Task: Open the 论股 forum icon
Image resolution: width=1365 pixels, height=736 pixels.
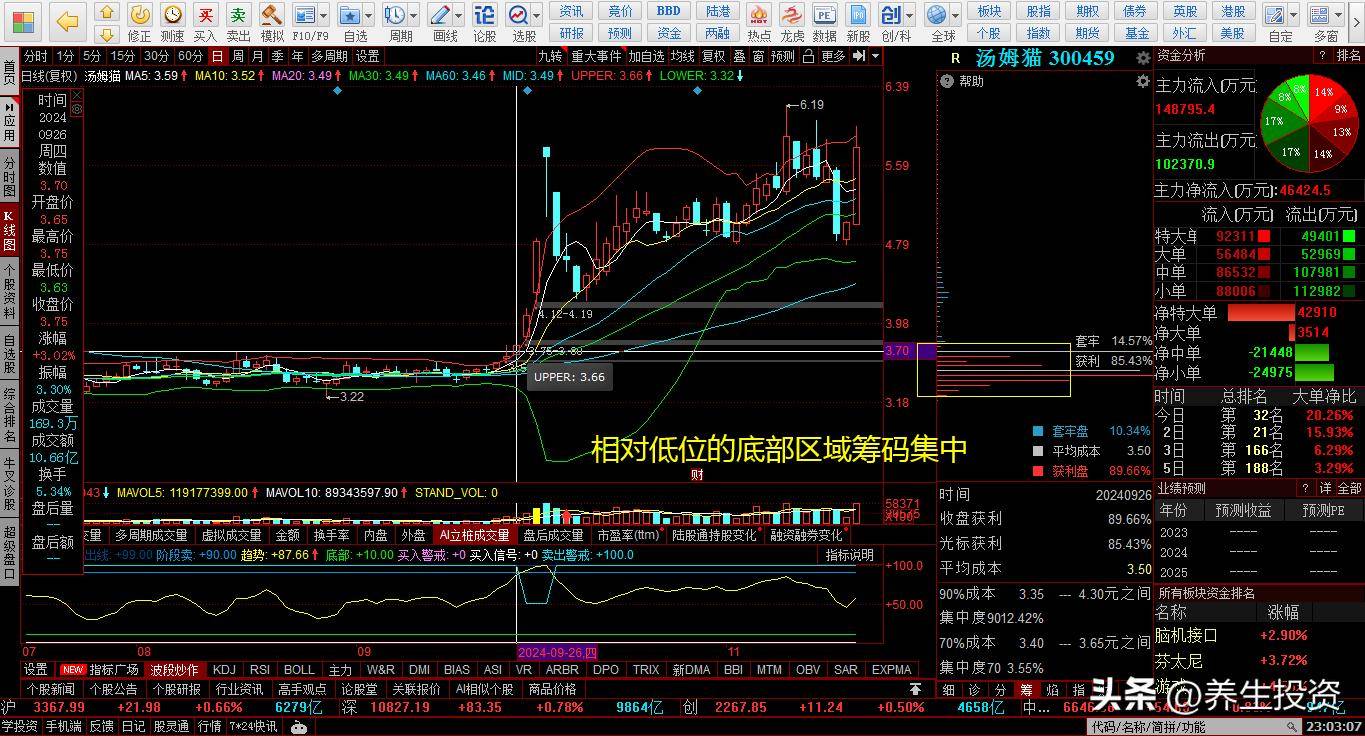Action: [x=485, y=15]
